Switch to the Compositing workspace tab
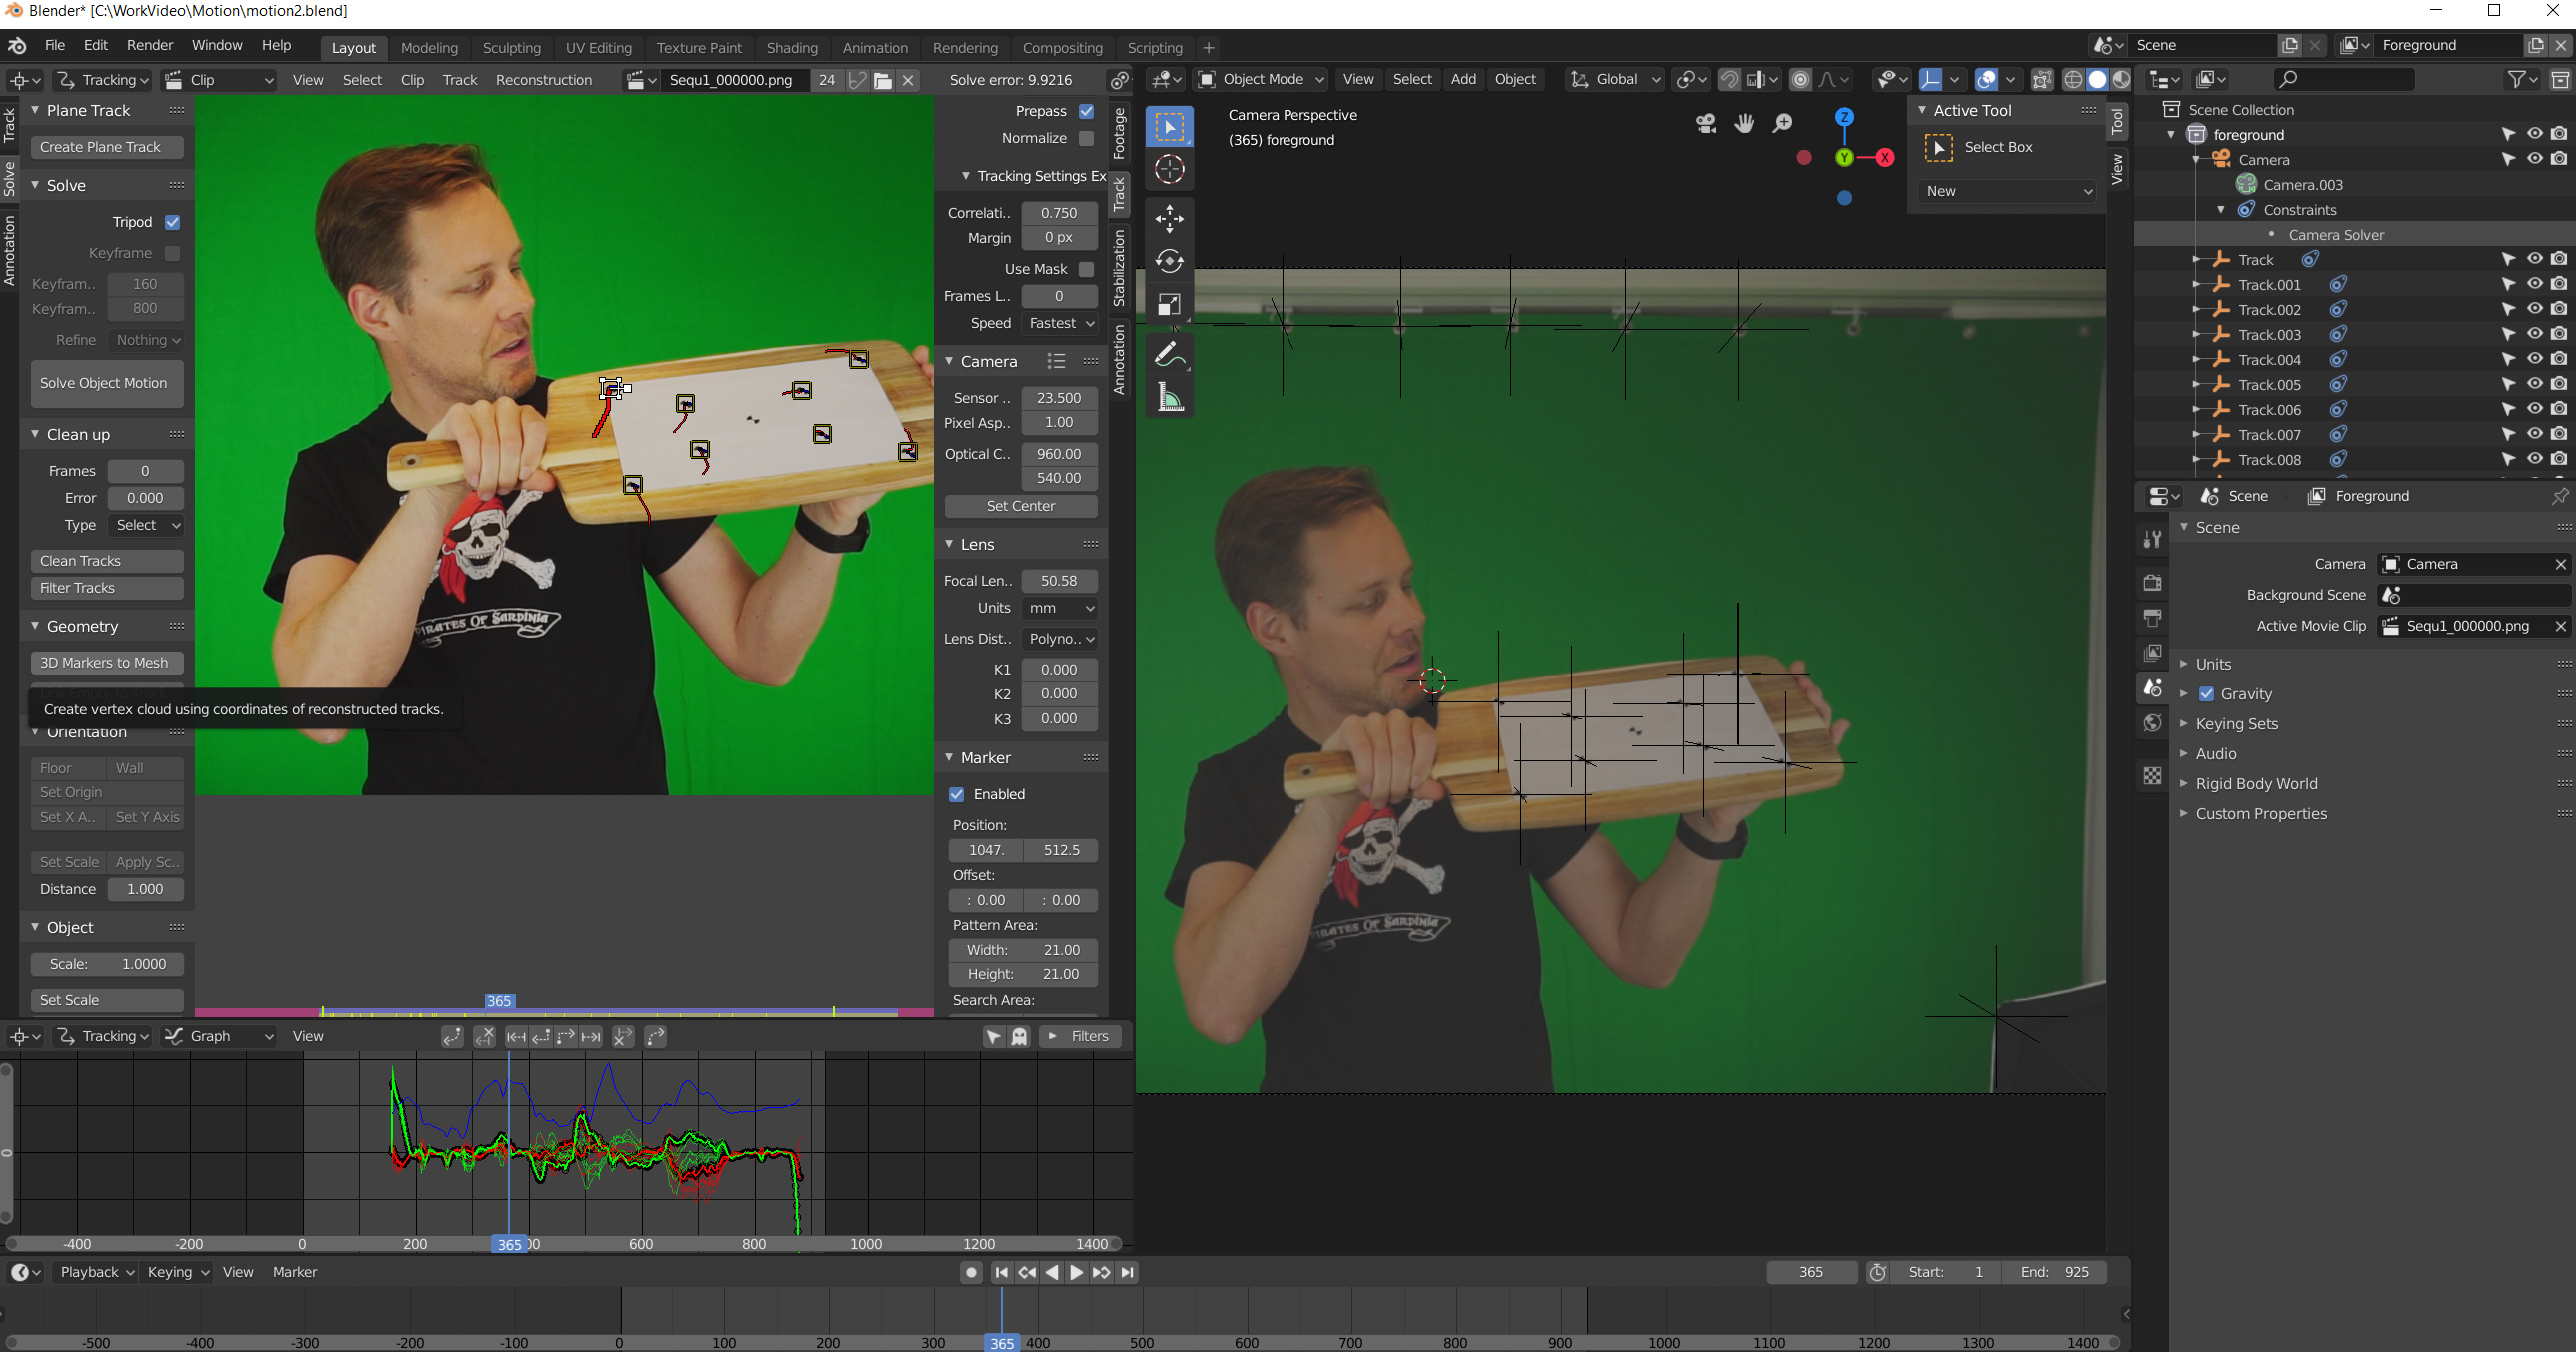The image size is (2576, 1352). [1062, 47]
